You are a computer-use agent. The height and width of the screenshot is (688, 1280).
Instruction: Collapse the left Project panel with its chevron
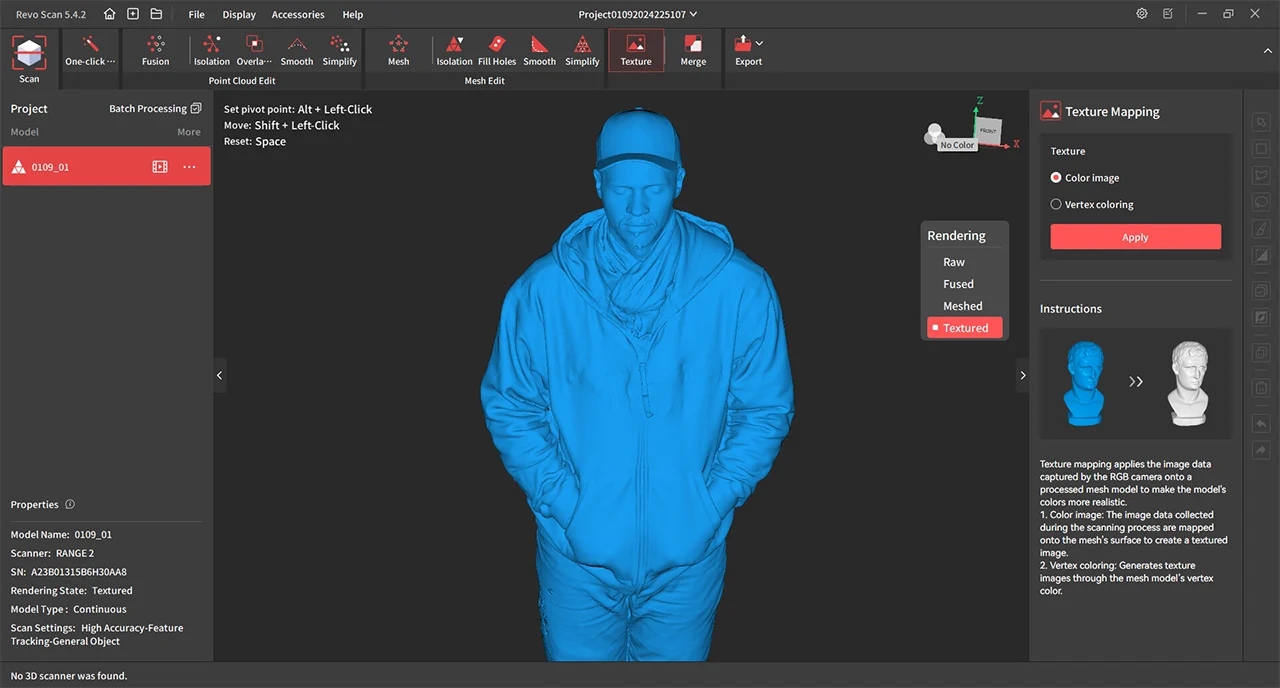219,375
